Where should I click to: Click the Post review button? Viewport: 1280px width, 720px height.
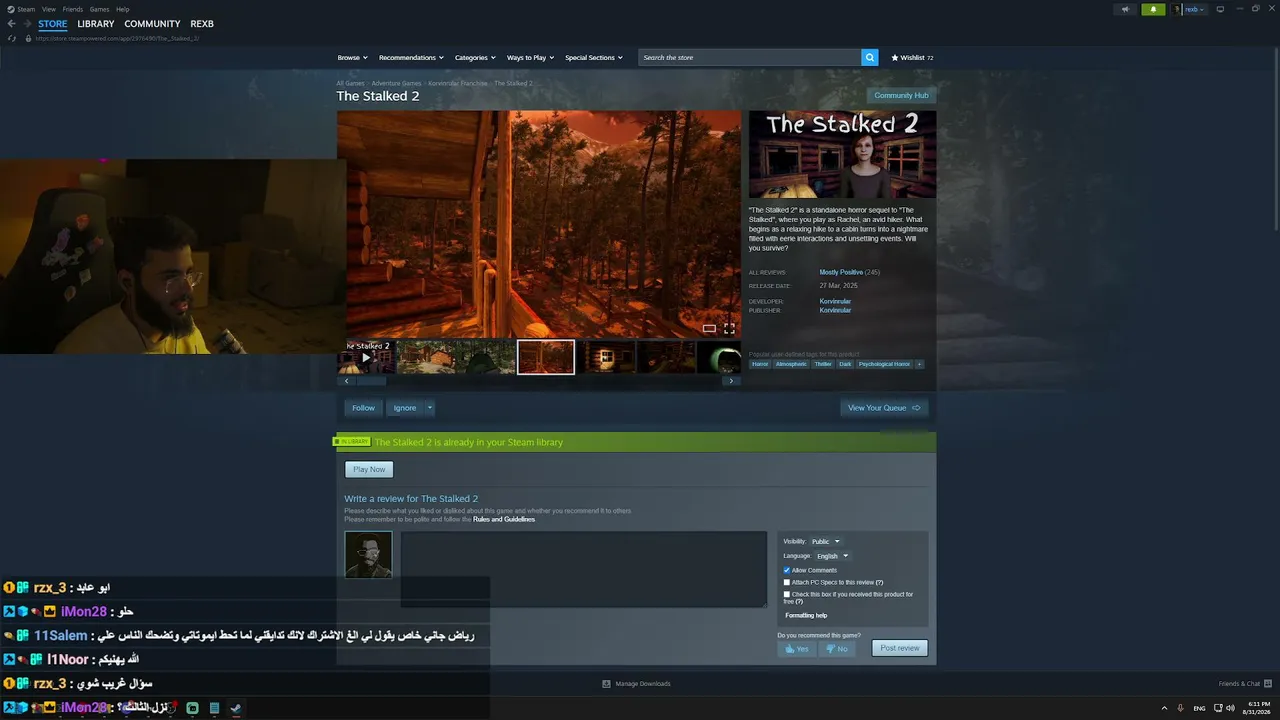click(x=900, y=649)
